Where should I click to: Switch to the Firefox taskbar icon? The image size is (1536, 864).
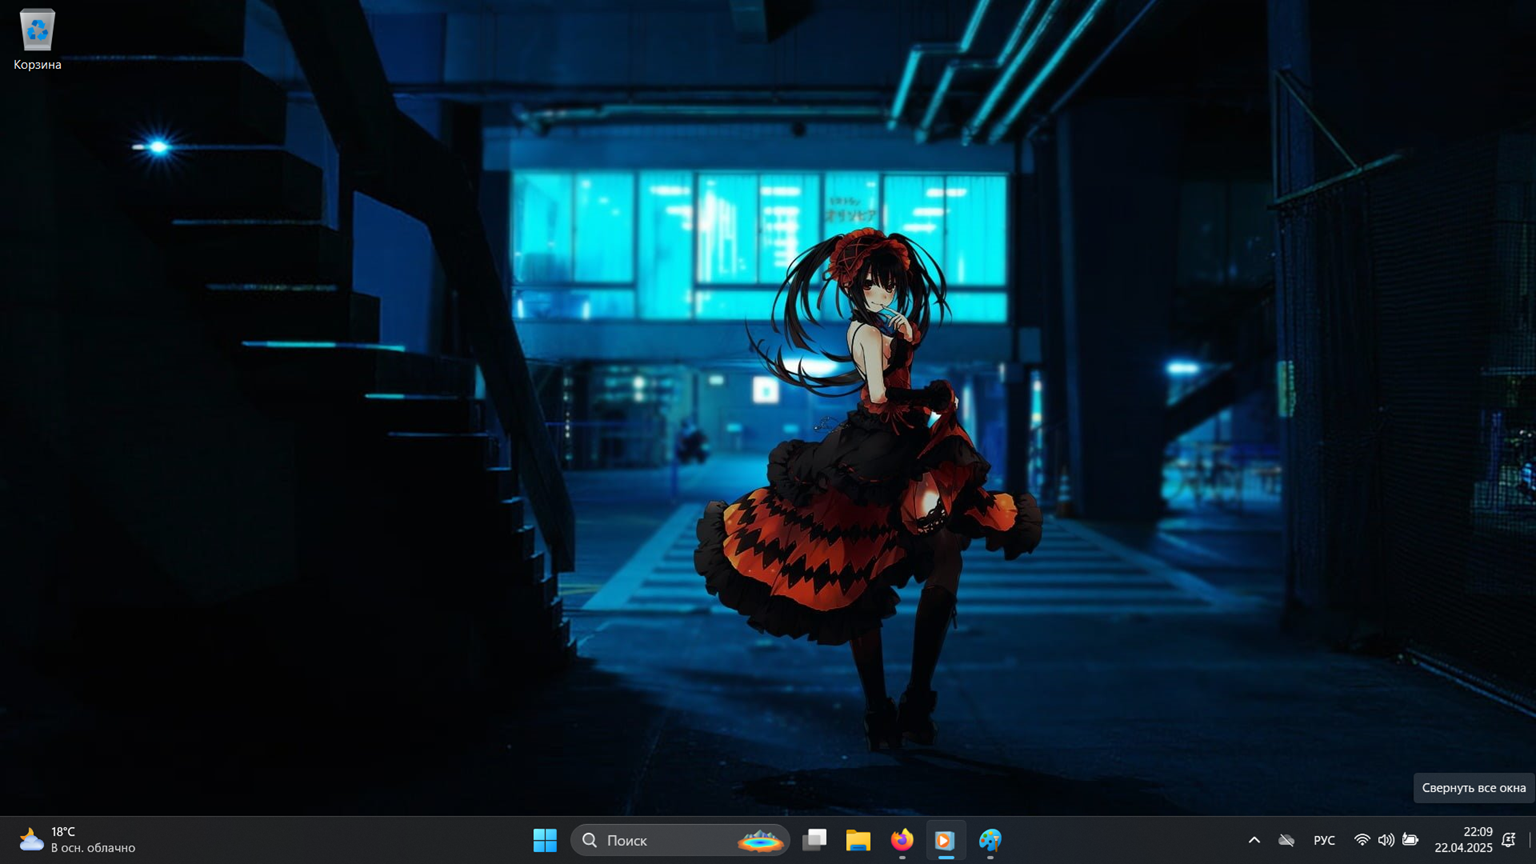point(902,840)
